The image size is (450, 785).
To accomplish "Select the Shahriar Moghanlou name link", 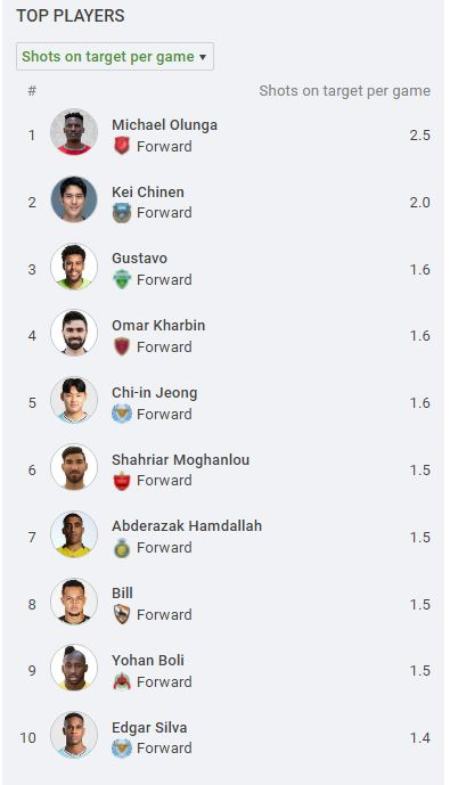I will (x=181, y=460).
